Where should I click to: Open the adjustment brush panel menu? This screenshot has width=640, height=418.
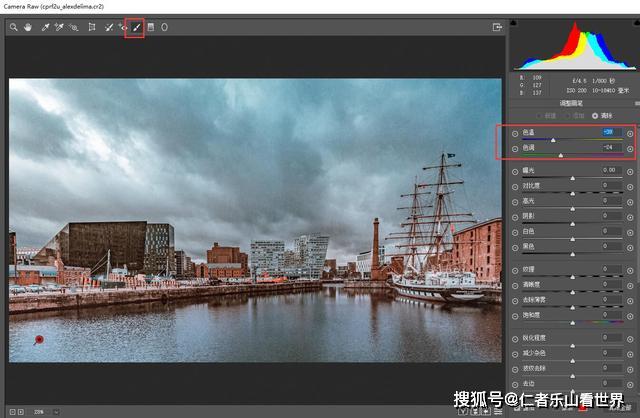coord(637,103)
